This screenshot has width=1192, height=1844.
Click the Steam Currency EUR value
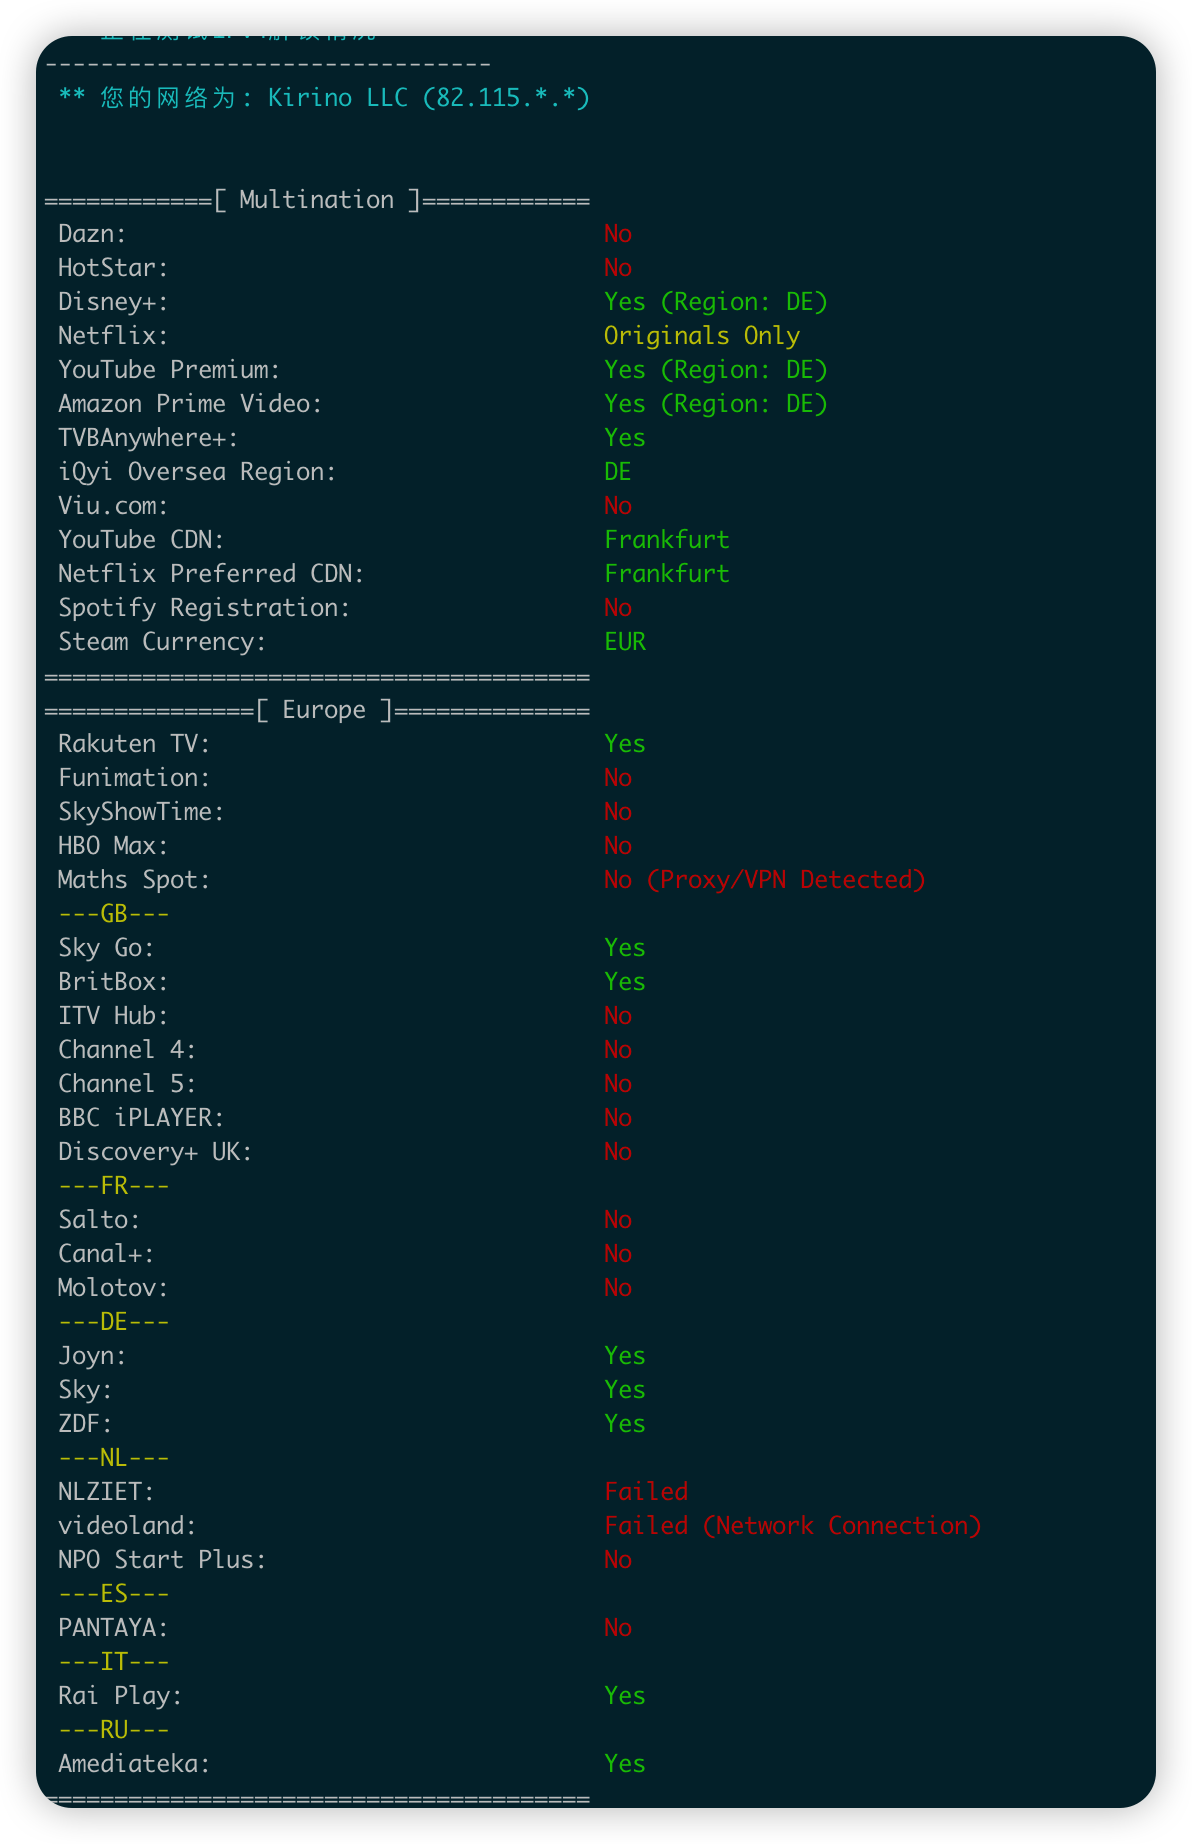pyautogui.click(x=625, y=642)
